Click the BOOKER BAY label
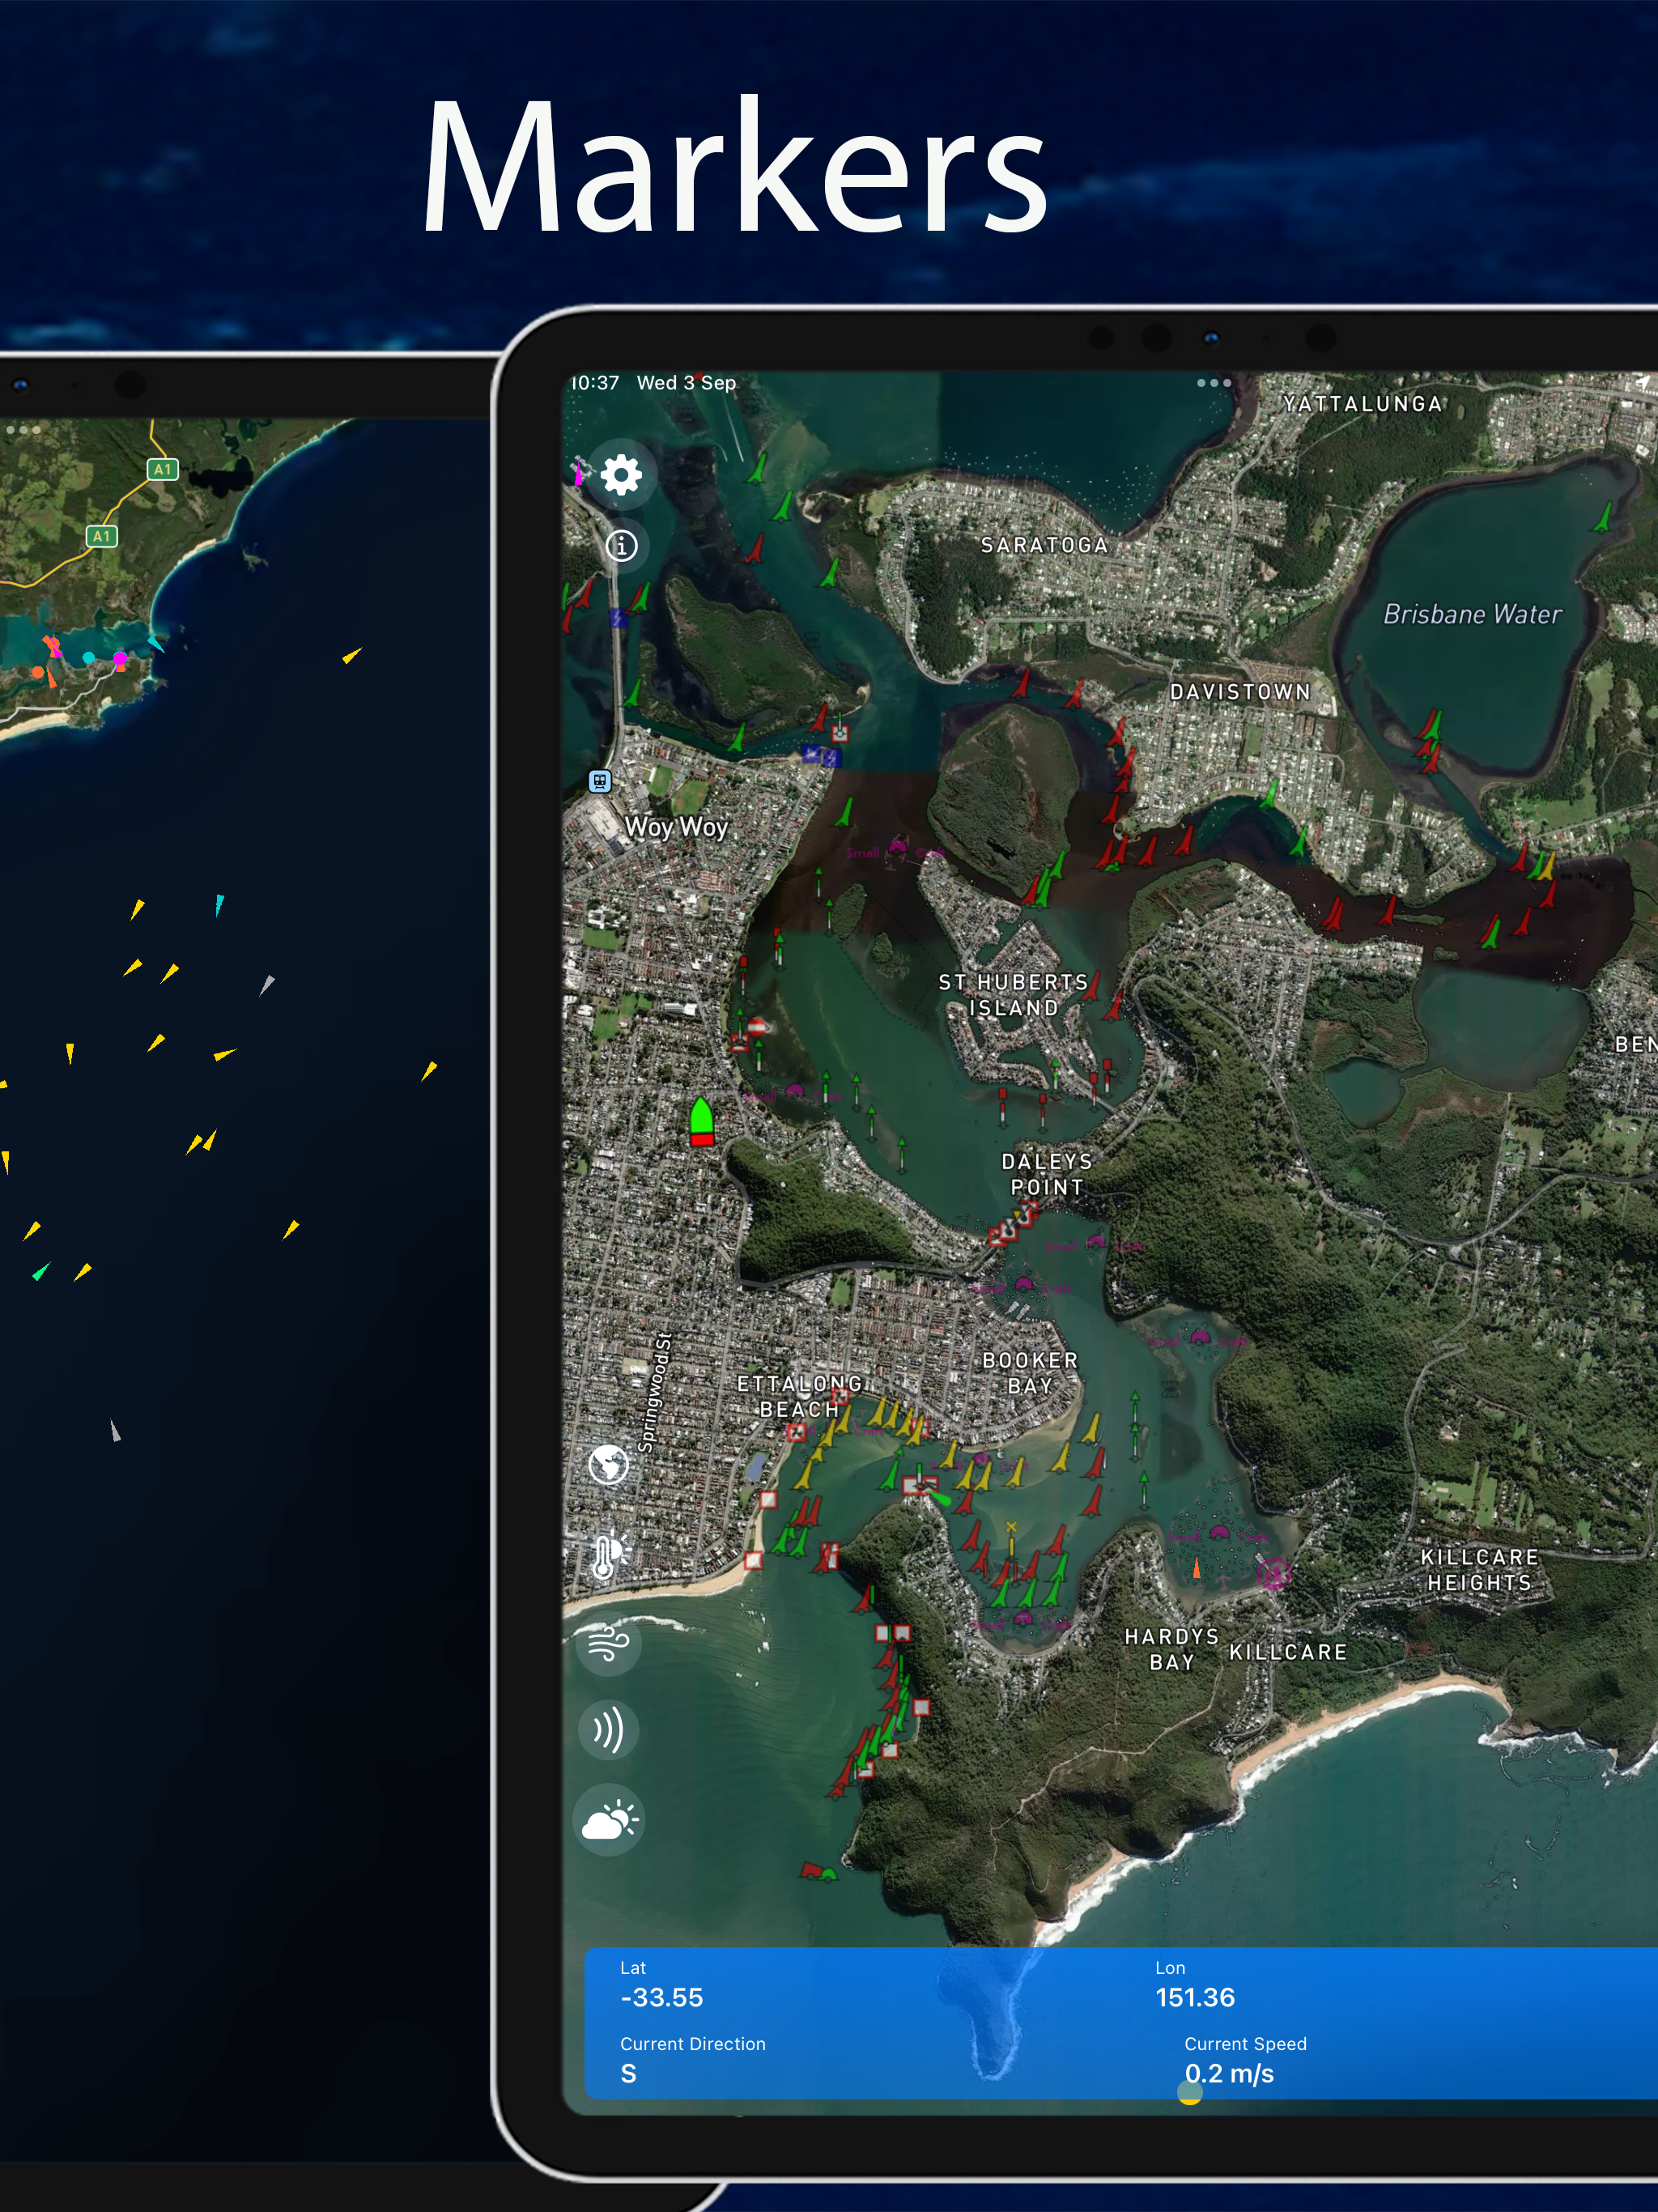1658x2212 pixels. pyautogui.click(x=1030, y=1373)
